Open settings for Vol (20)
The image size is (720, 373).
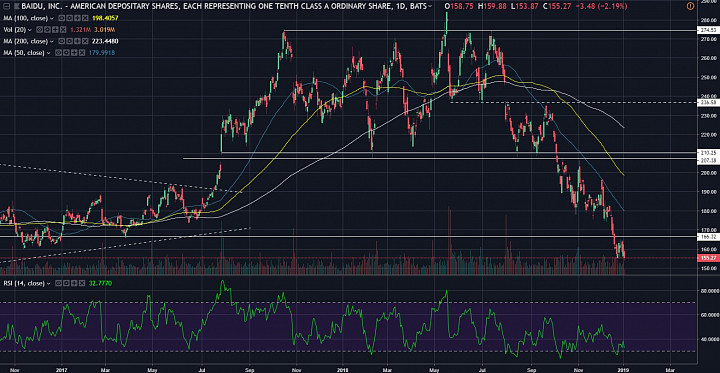[47, 29]
